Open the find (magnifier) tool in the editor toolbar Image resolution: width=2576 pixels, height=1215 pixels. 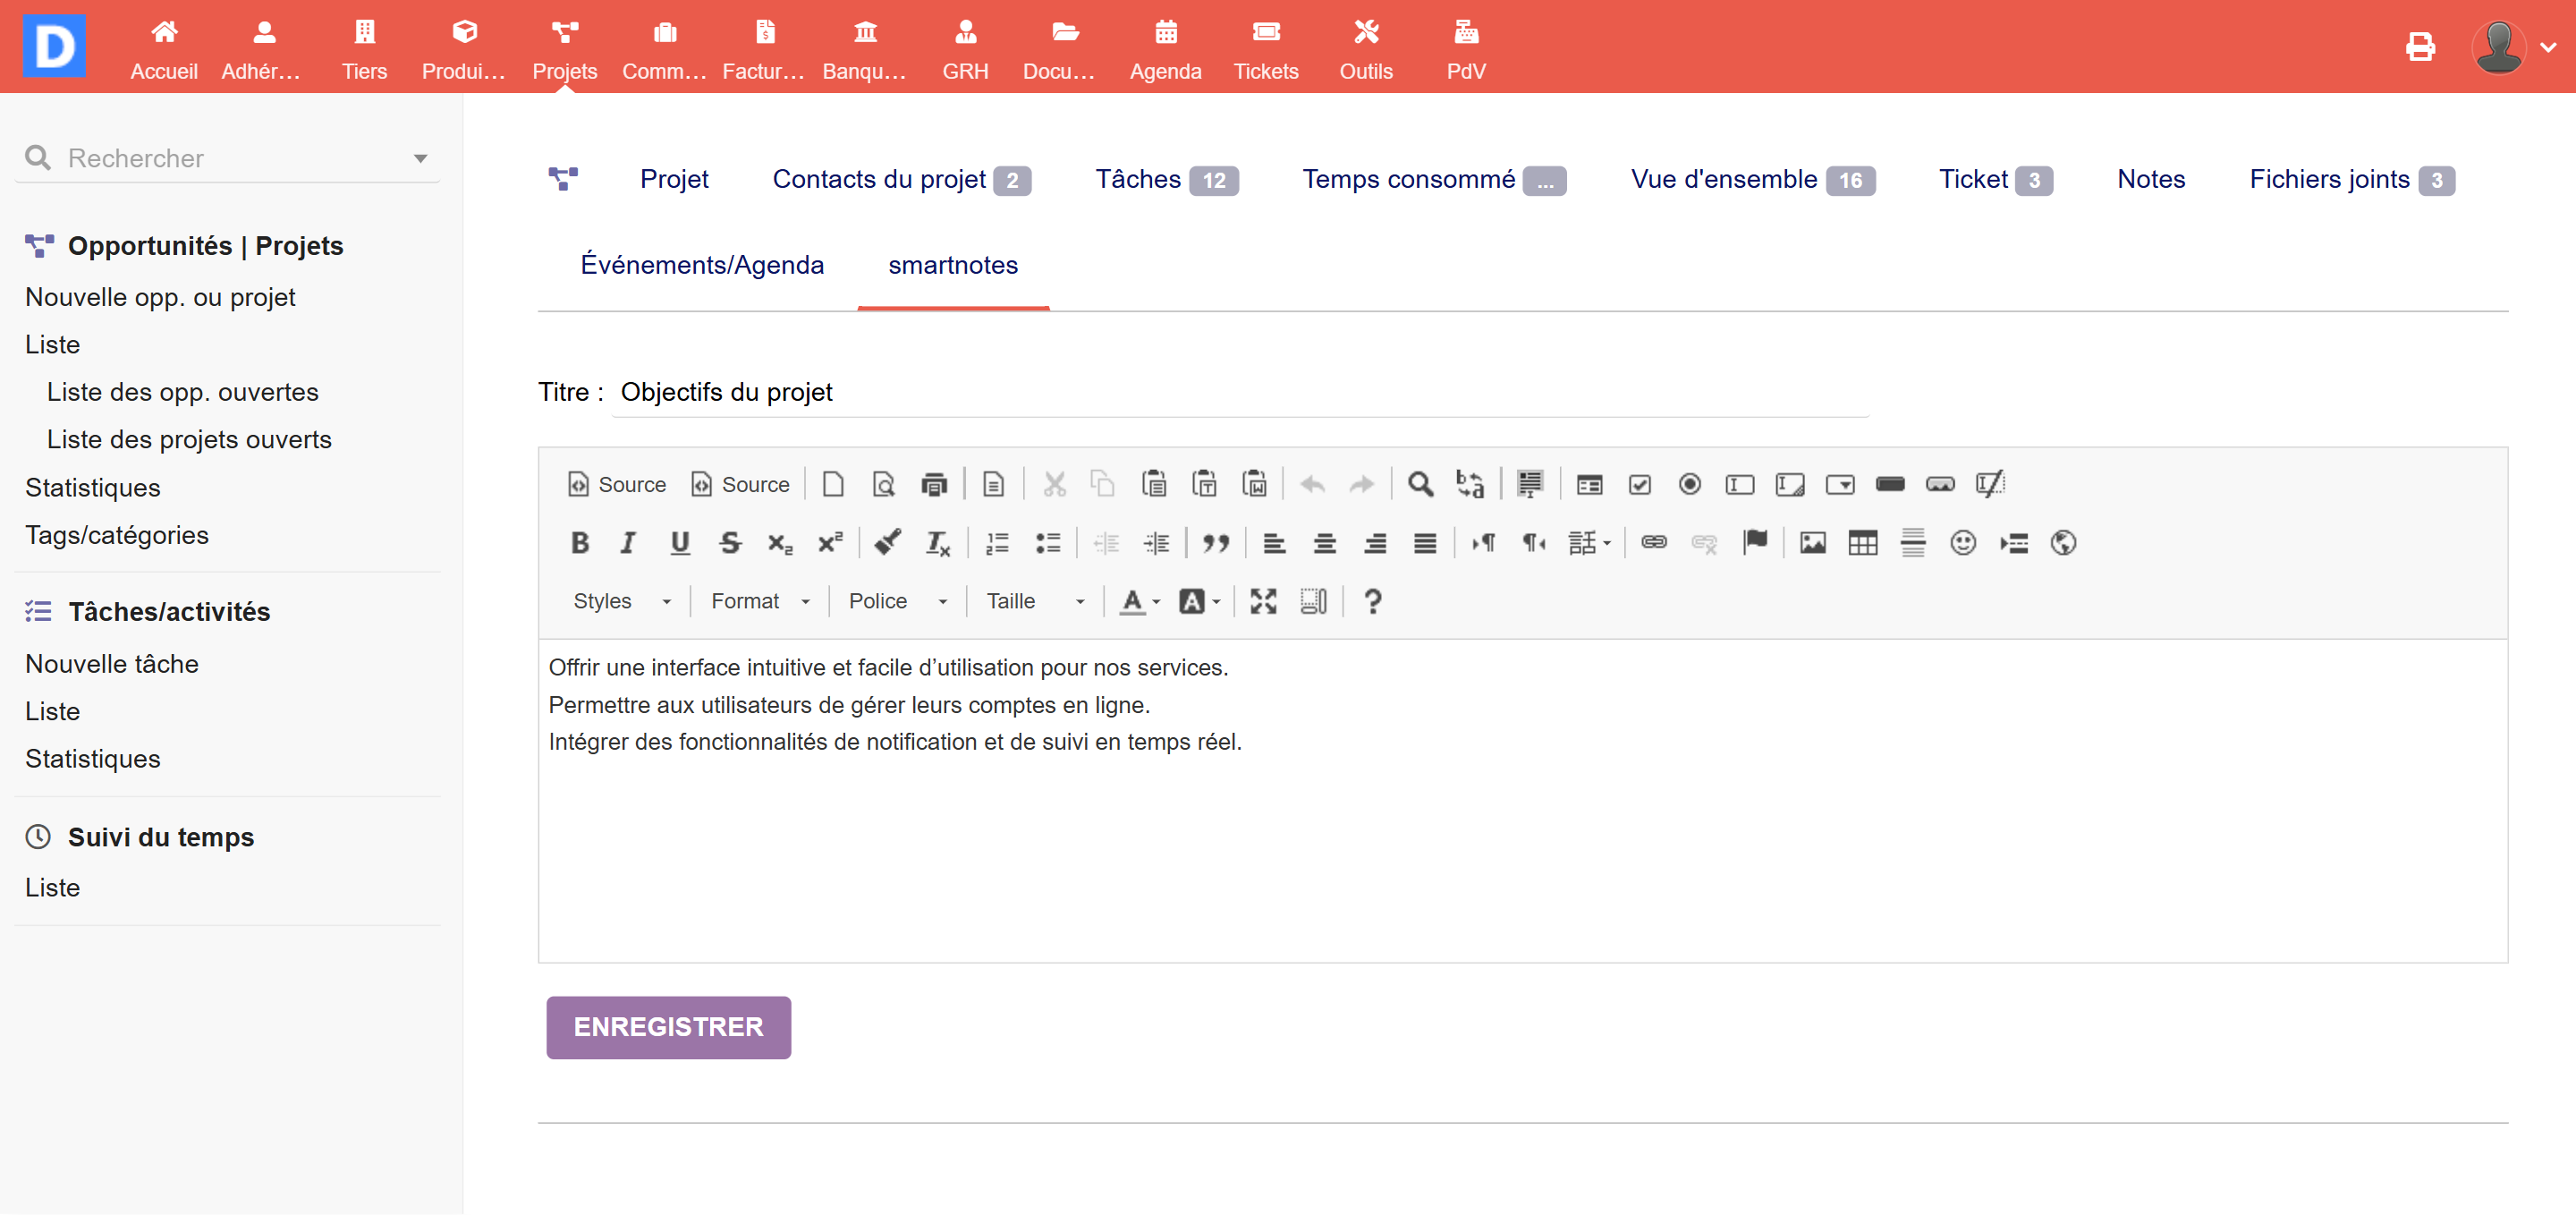coord(1420,485)
